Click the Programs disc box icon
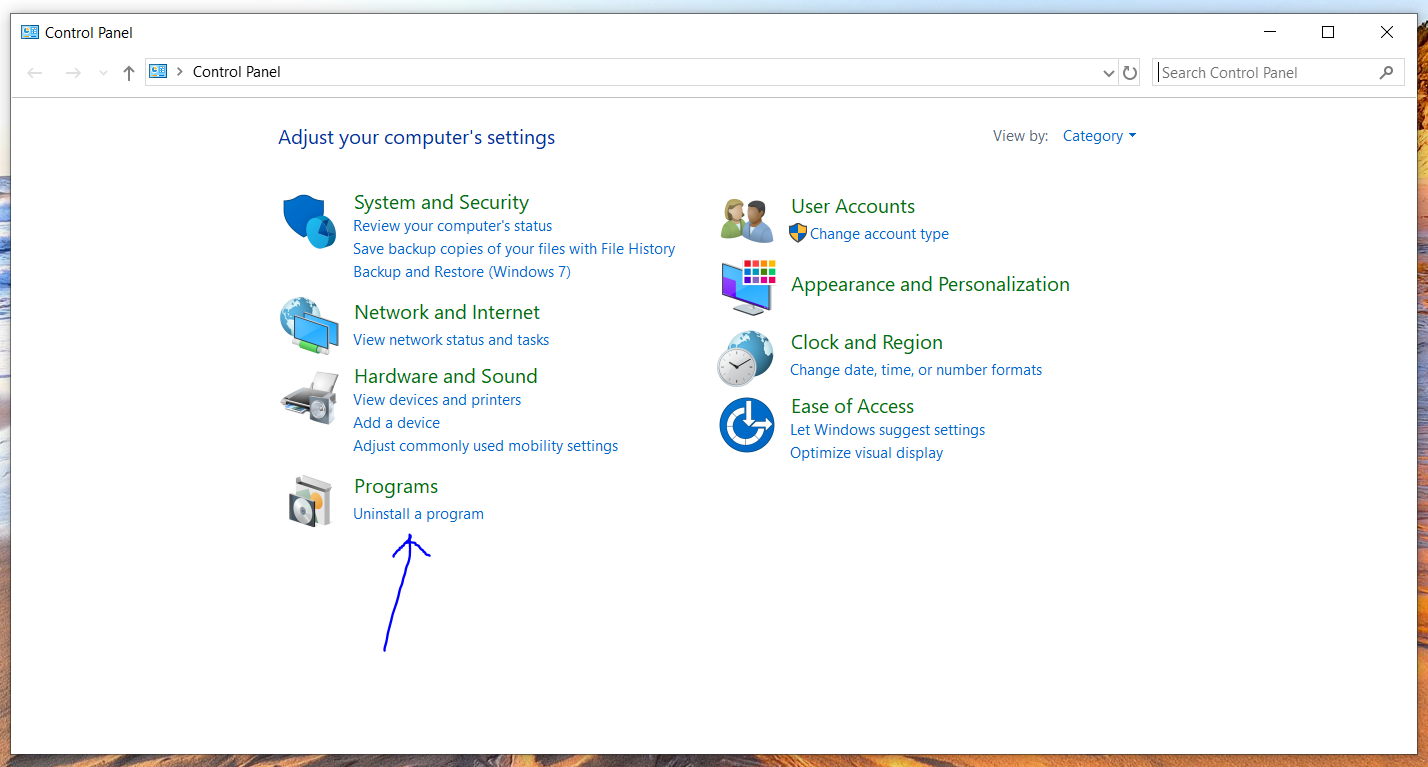 [x=309, y=501]
